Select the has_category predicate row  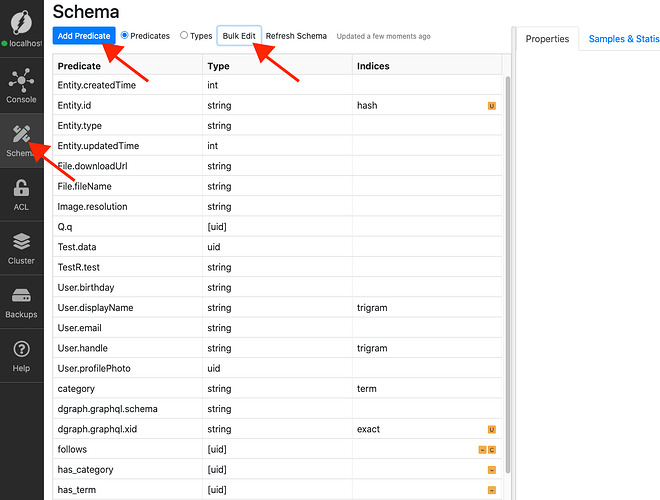277,469
